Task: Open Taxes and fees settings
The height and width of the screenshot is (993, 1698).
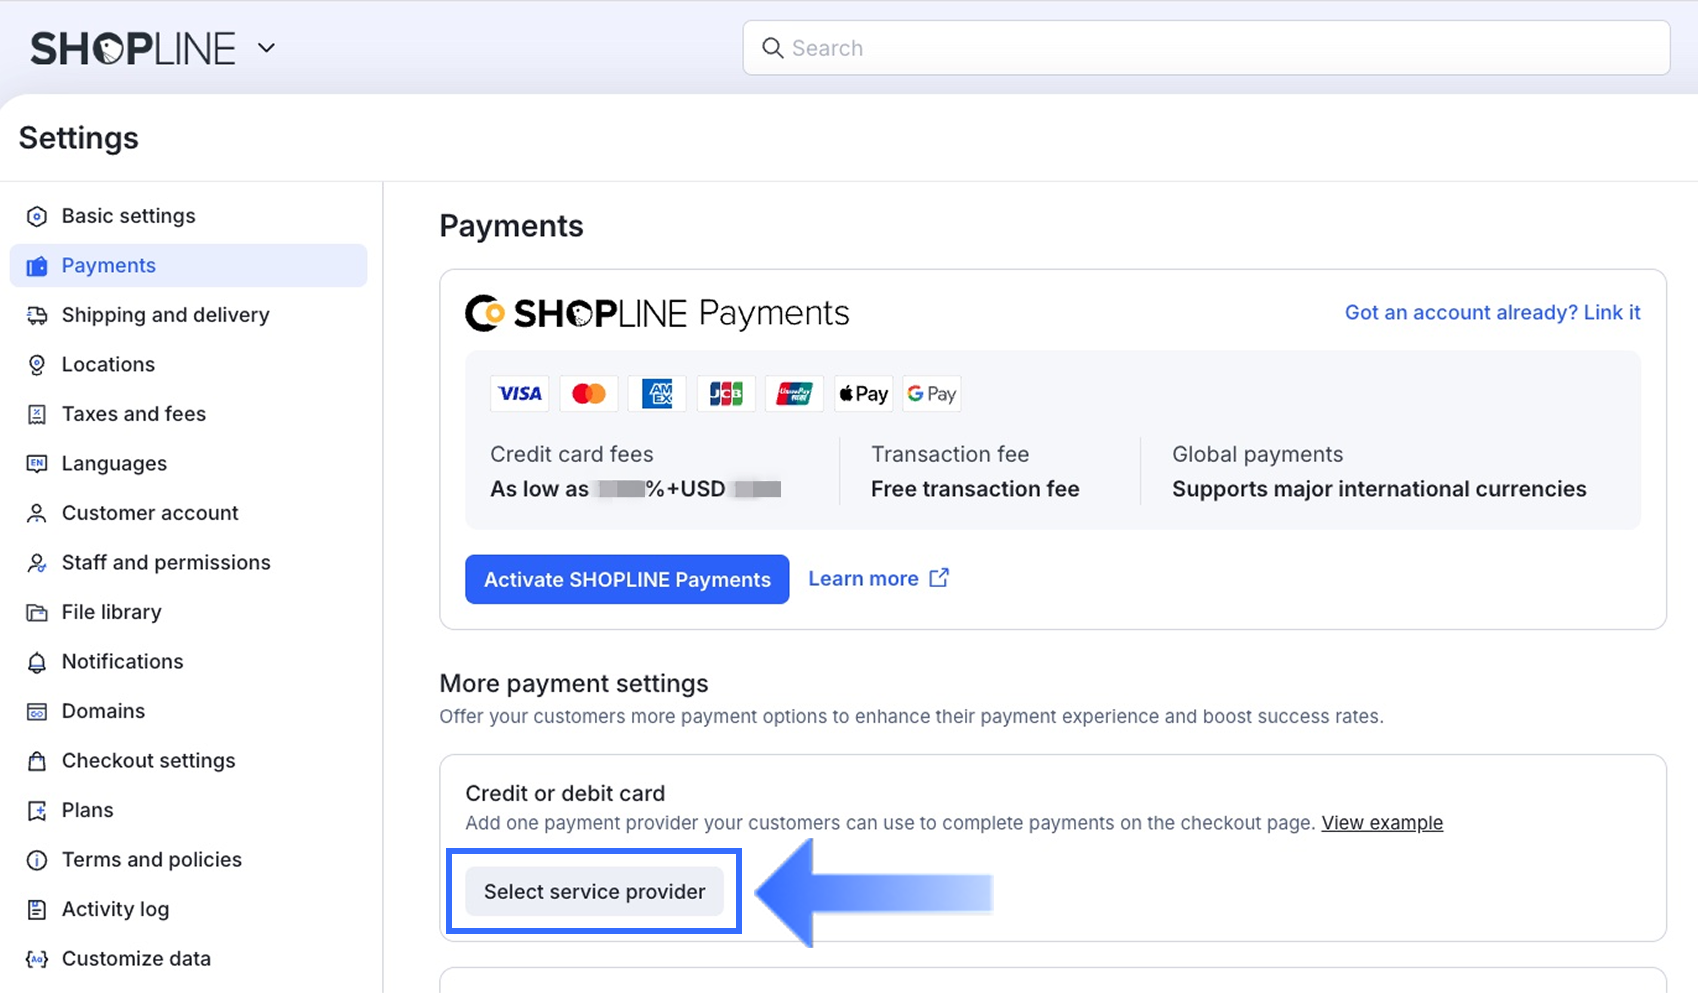Action: tap(134, 414)
